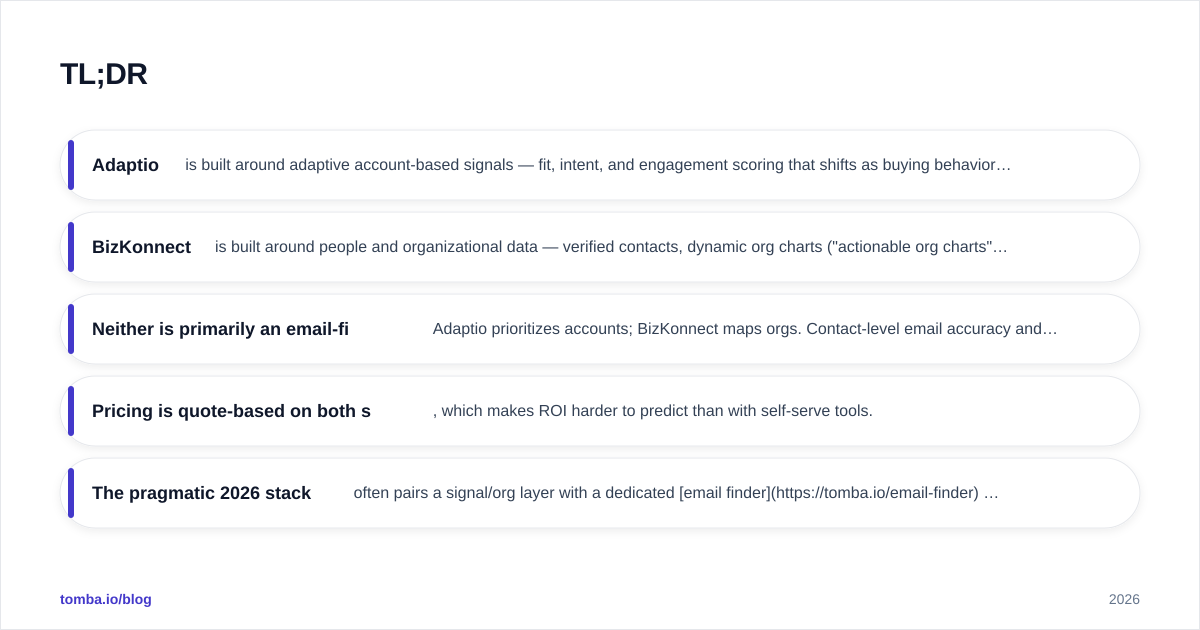Click the purple bar beside pragmatic stack row
The image size is (1200, 630).
click(x=71, y=493)
